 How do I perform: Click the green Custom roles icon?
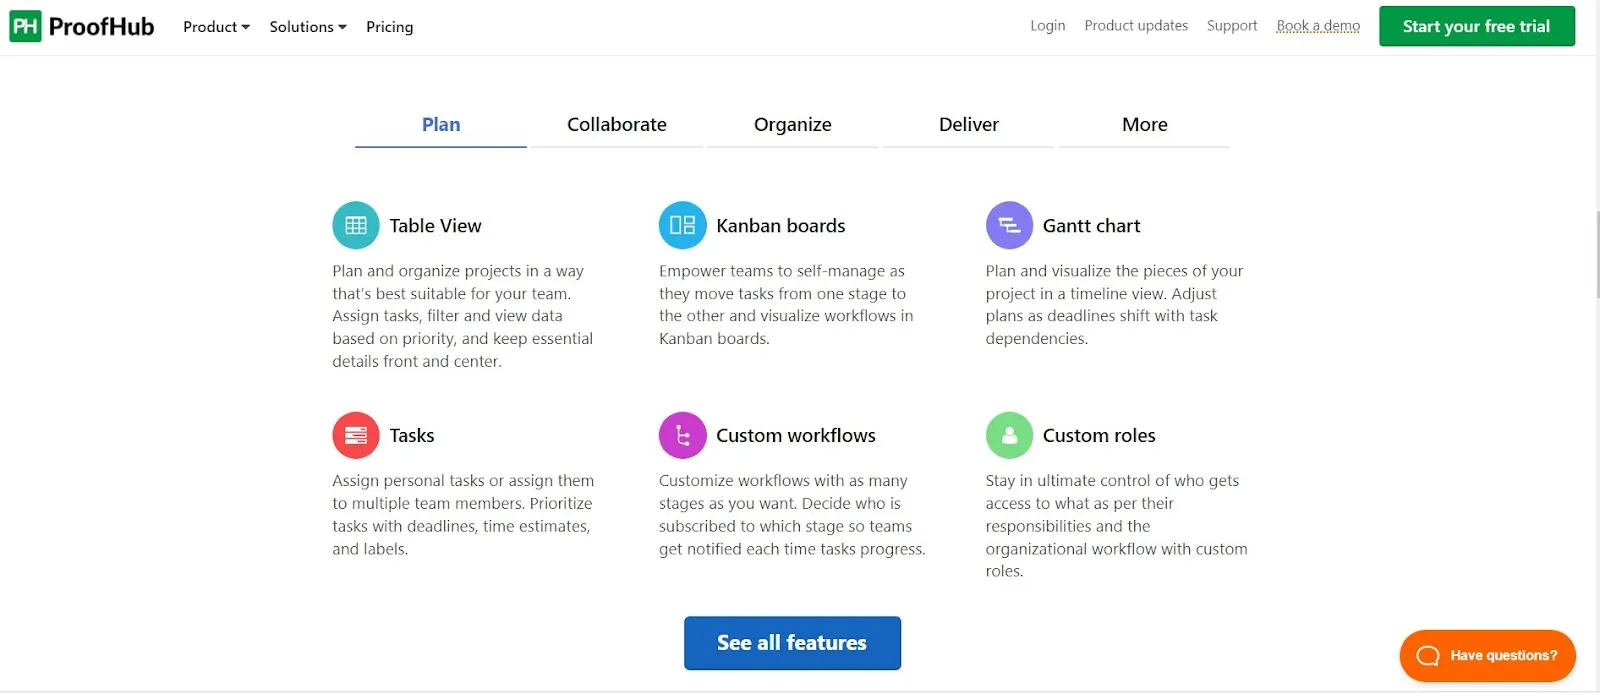point(1009,435)
